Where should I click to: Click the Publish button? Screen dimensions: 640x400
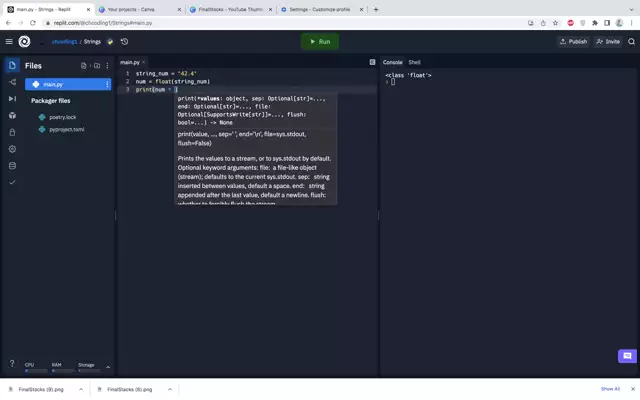(x=573, y=42)
